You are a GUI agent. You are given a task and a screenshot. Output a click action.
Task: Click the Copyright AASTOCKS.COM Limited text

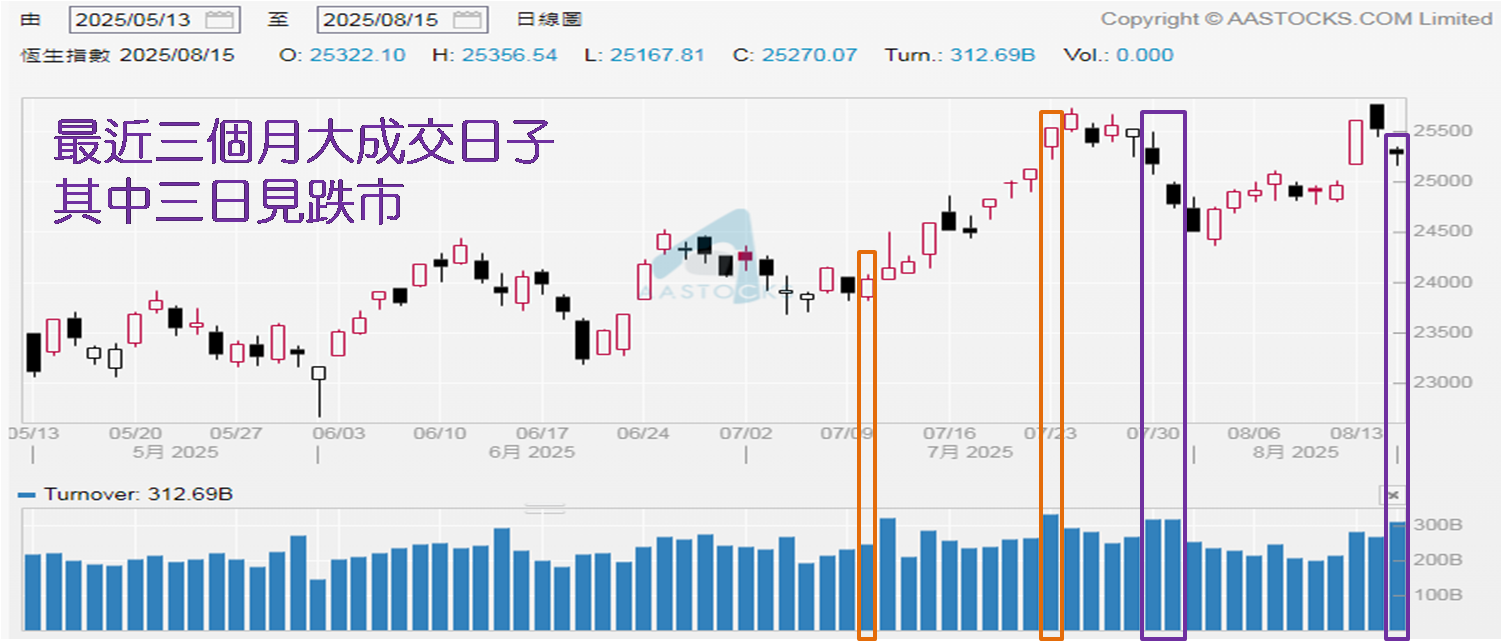click(1295, 19)
